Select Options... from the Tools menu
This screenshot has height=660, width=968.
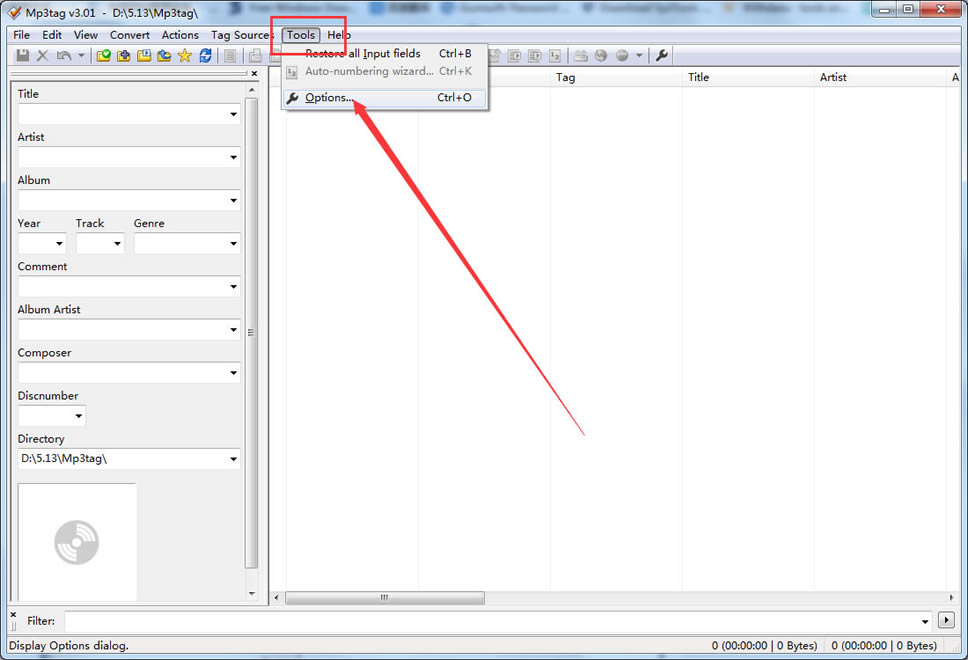tap(329, 98)
